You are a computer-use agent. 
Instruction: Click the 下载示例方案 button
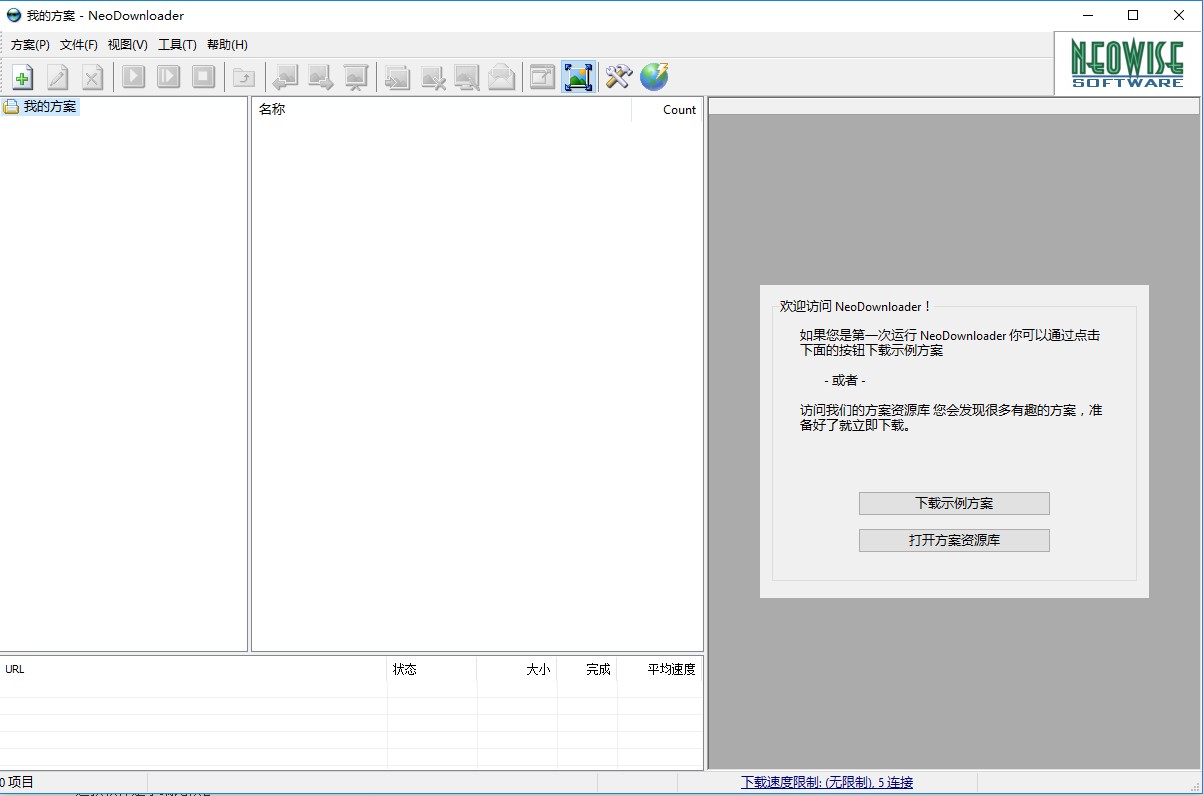click(953, 503)
